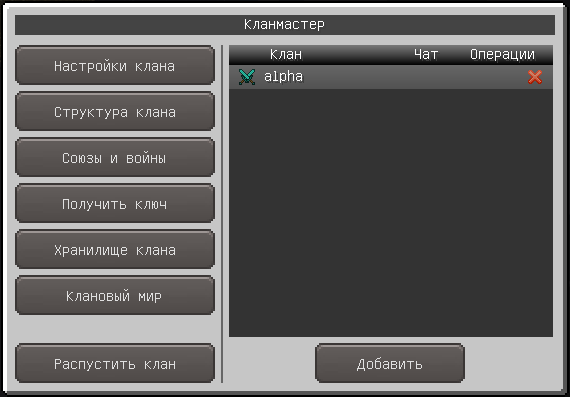Click the Добавить button below the list
570x397 pixels.
point(390,363)
